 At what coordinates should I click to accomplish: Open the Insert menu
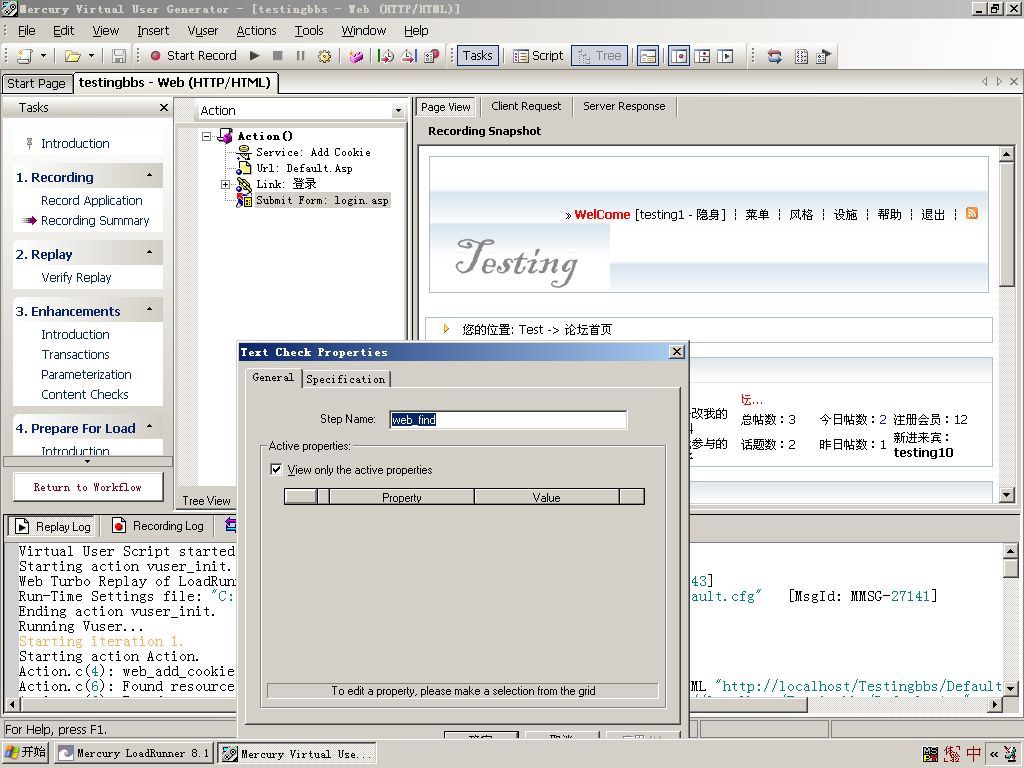click(x=153, y=31)
